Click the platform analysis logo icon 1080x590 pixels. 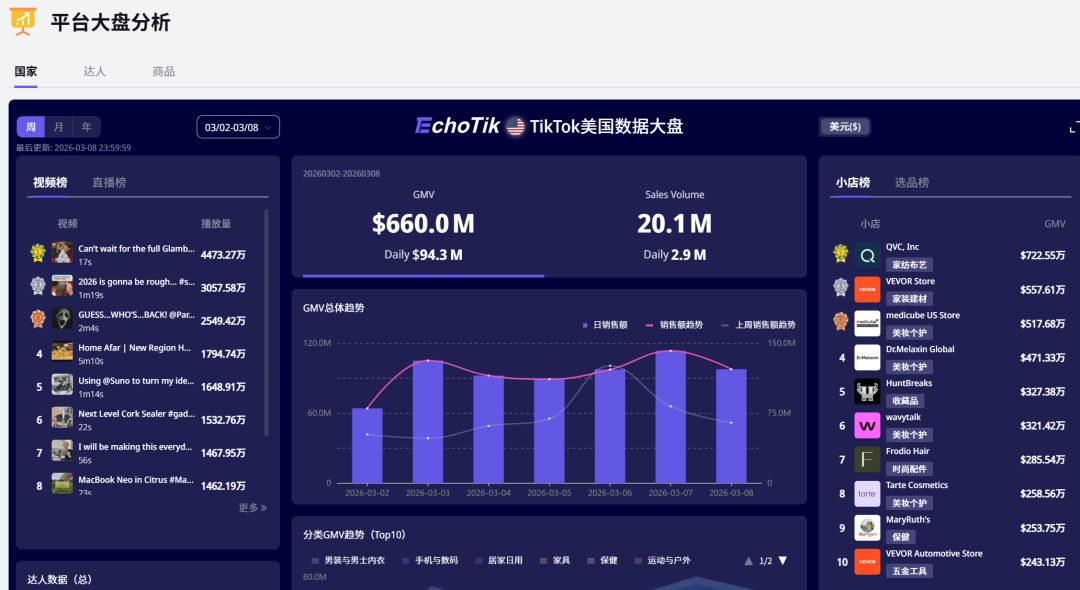tap(23, 22)
